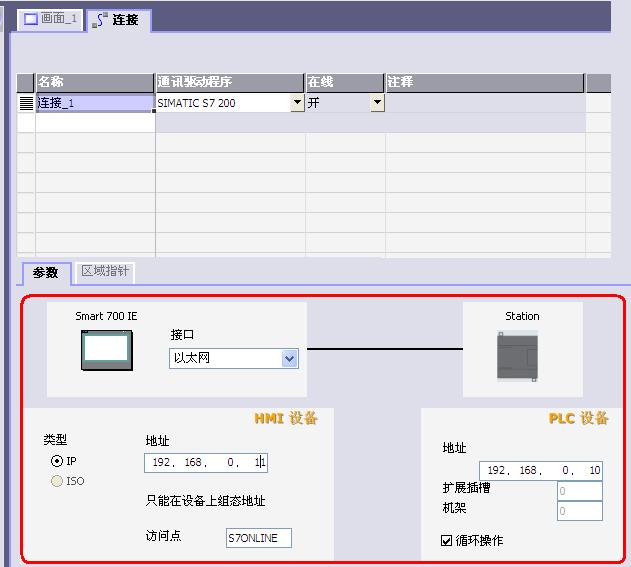Image resolution: width=631 pixels, height=567 pixels.
Task: Click the 名称 column header
Action: pos(95,82)
